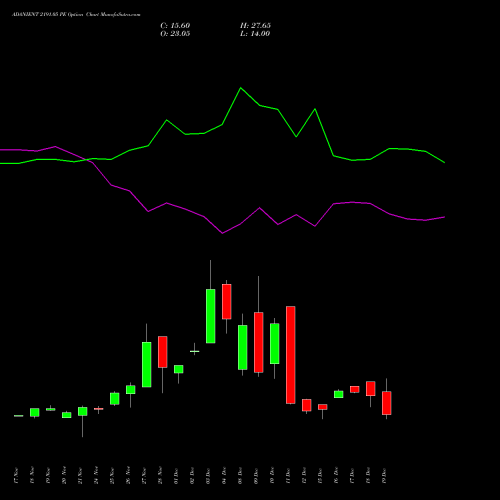Viewport: 500px width, 500px height.
Task: Click the 04 Dec date label
Action: pos(224,476)
